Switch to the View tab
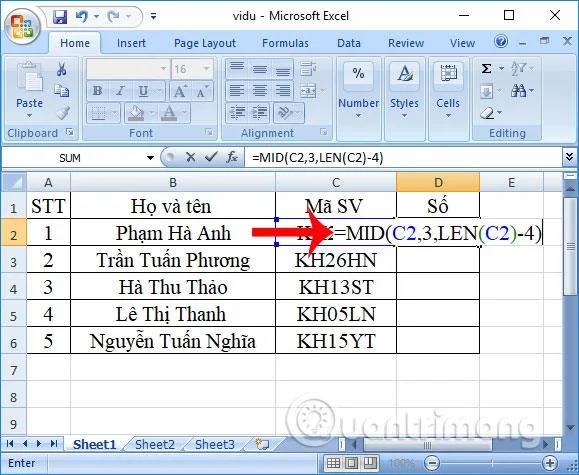This screenshot has width=579, height=475. pos(462,43)
